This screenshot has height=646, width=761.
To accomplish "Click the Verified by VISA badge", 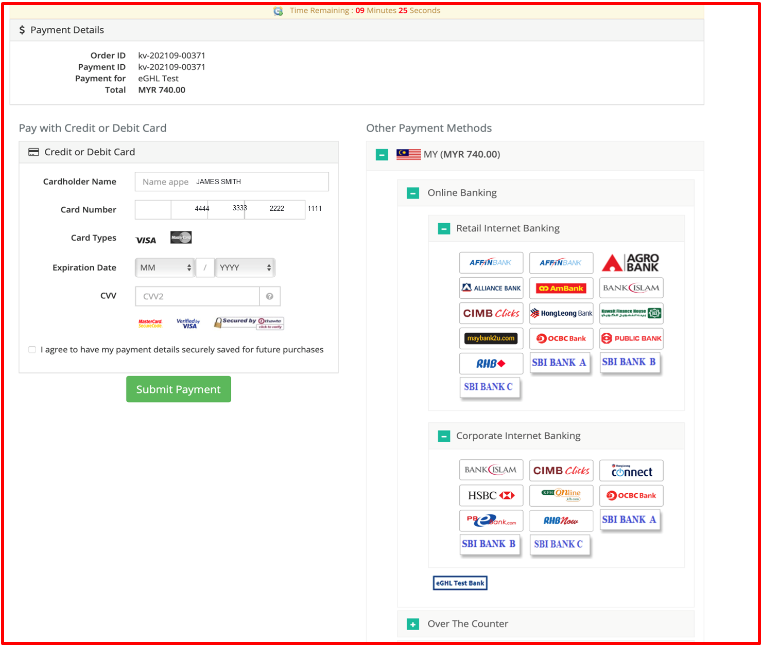I will coord(188,323).
